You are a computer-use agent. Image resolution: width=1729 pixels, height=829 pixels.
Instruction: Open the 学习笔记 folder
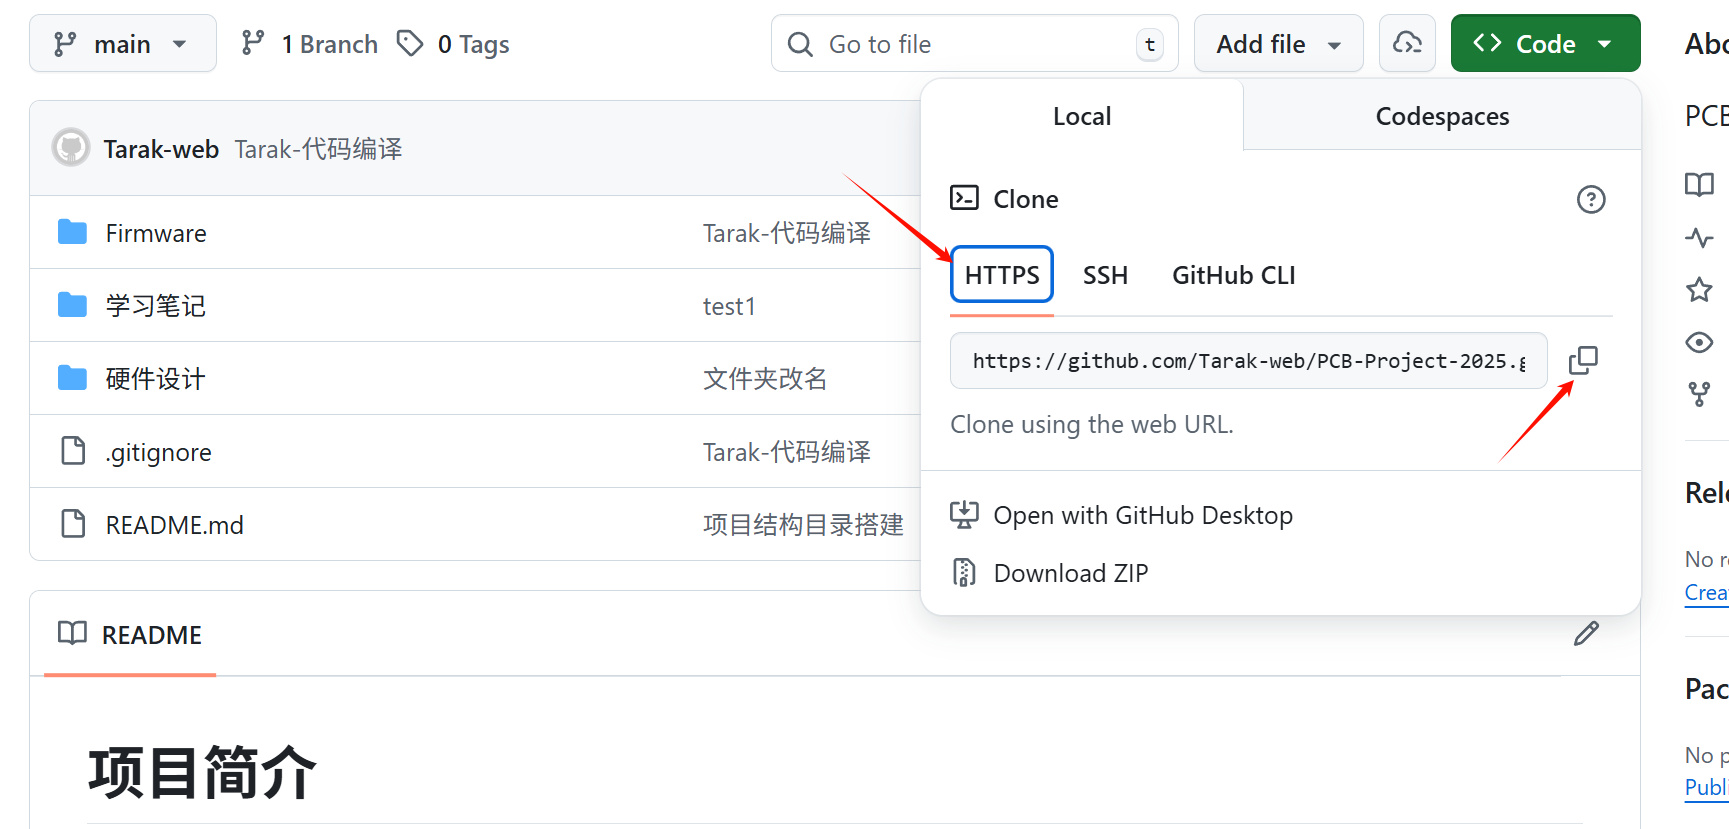pos(156,306)
